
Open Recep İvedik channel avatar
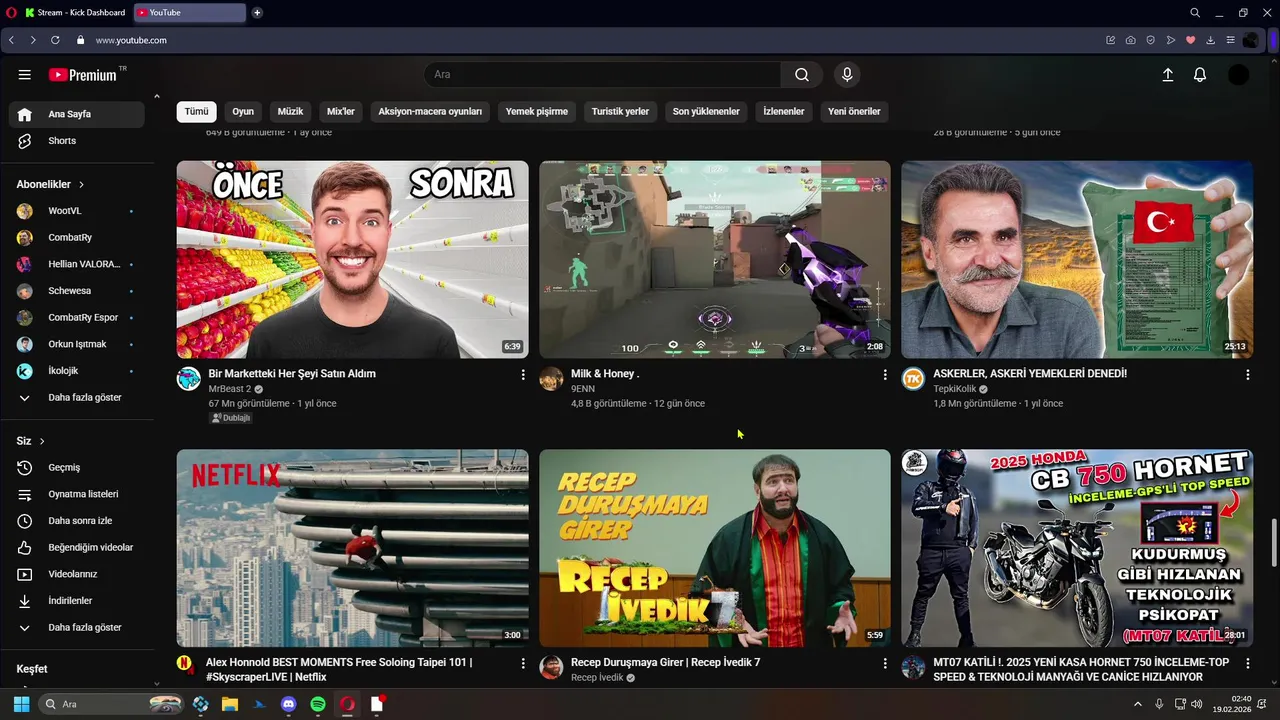(551, 667)
